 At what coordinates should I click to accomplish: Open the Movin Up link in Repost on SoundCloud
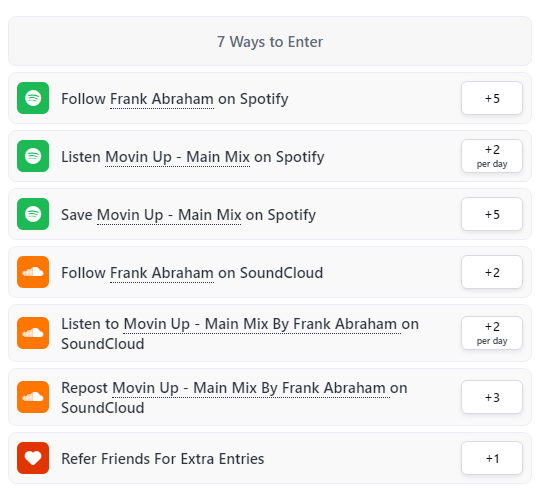pyautogui.click(x=251, y=388)
